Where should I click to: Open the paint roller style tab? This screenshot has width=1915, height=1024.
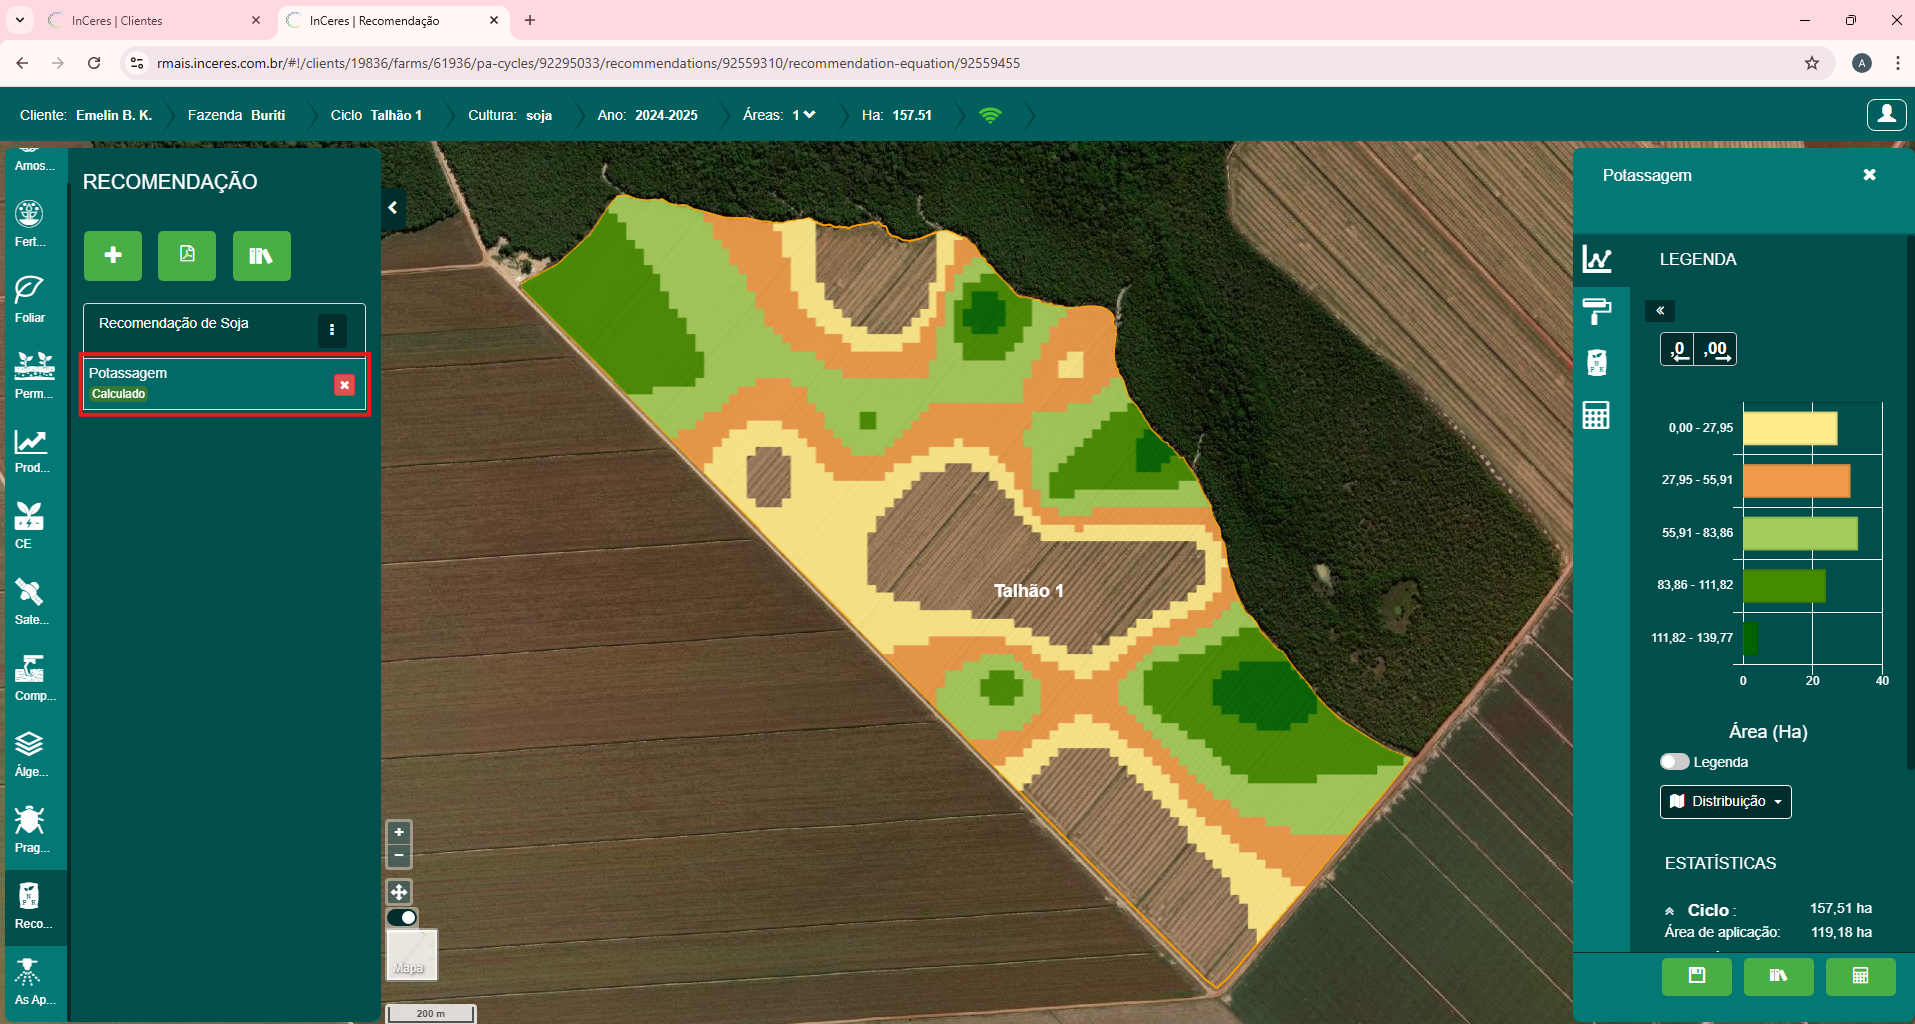(1597, 311)
